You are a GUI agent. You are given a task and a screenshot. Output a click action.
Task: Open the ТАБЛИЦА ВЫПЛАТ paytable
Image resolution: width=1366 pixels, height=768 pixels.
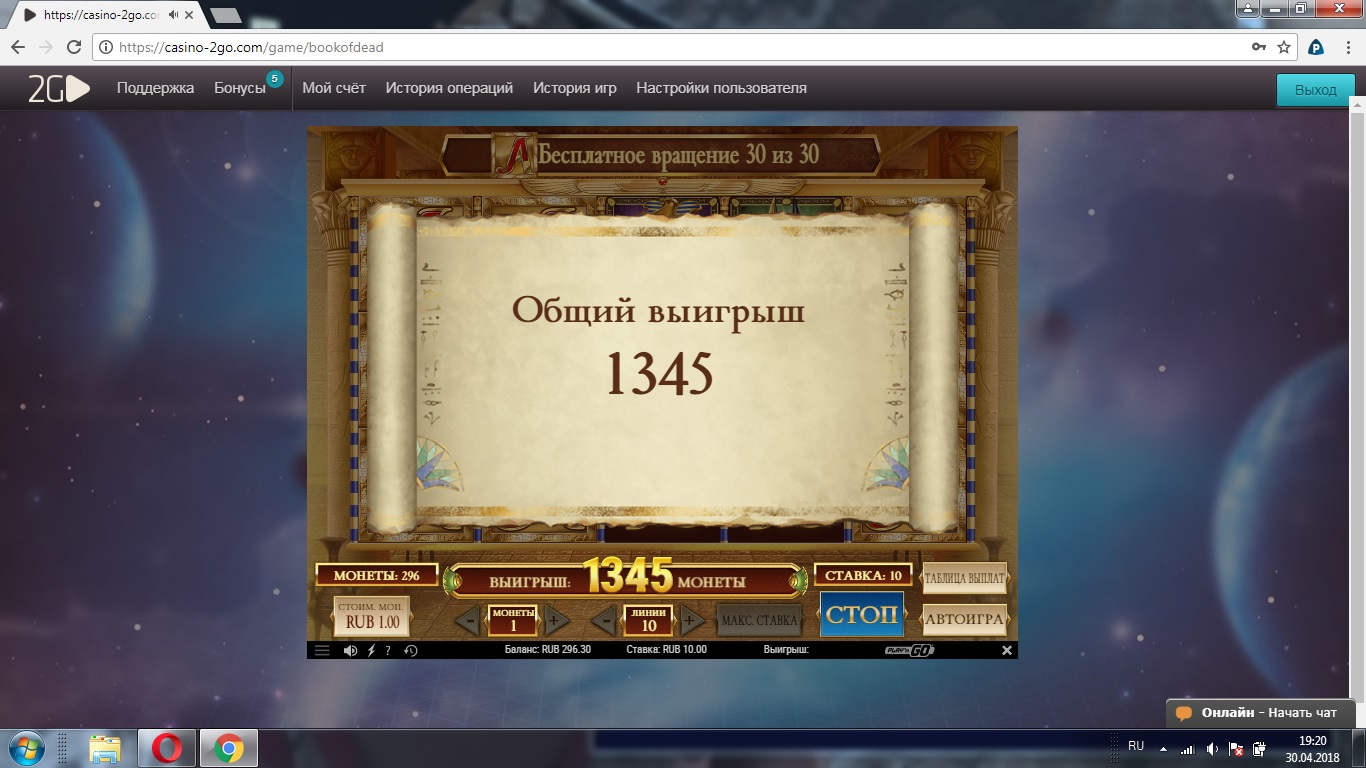click(x=964, y=578)
